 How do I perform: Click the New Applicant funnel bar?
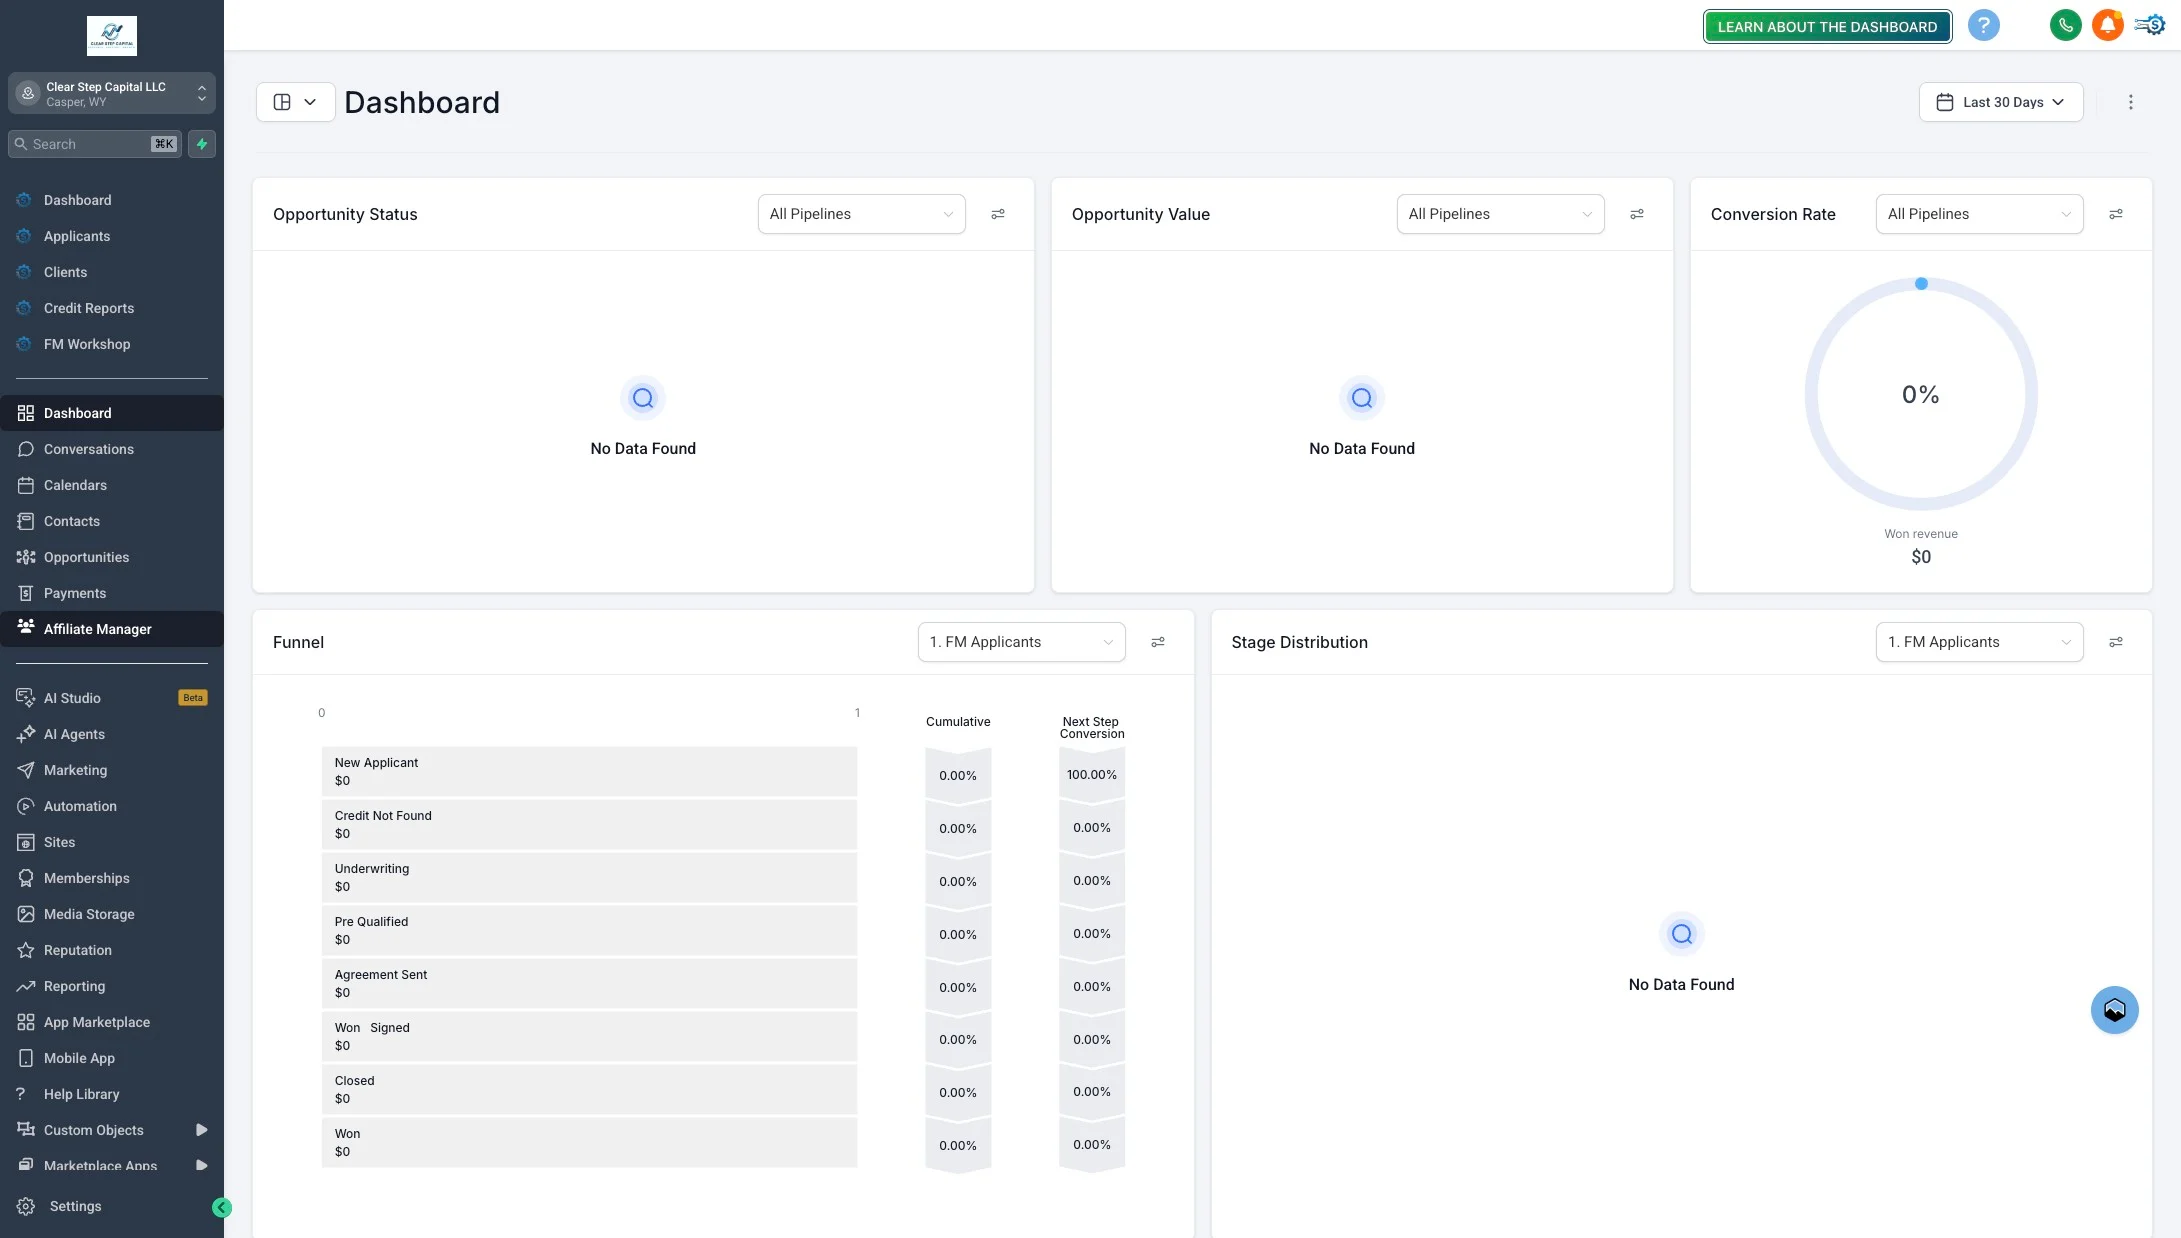pyautogui.click(x=589, y=771)
